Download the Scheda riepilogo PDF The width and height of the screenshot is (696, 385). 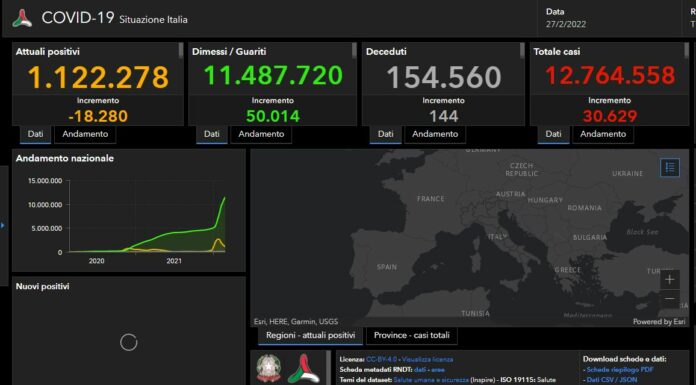[x=620, y=369]
